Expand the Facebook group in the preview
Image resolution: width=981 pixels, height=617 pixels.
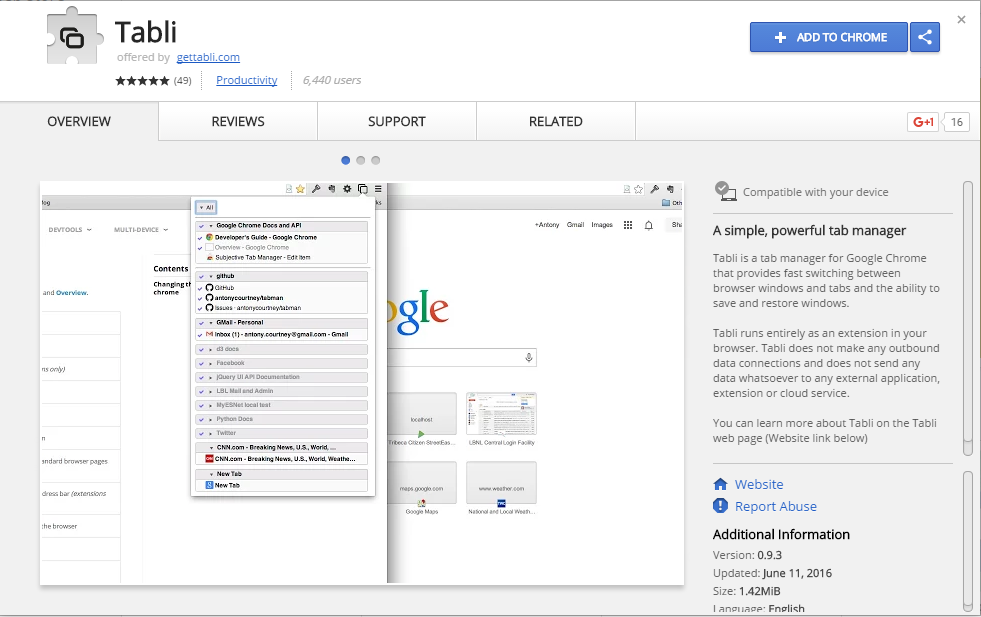coord(210,364)
